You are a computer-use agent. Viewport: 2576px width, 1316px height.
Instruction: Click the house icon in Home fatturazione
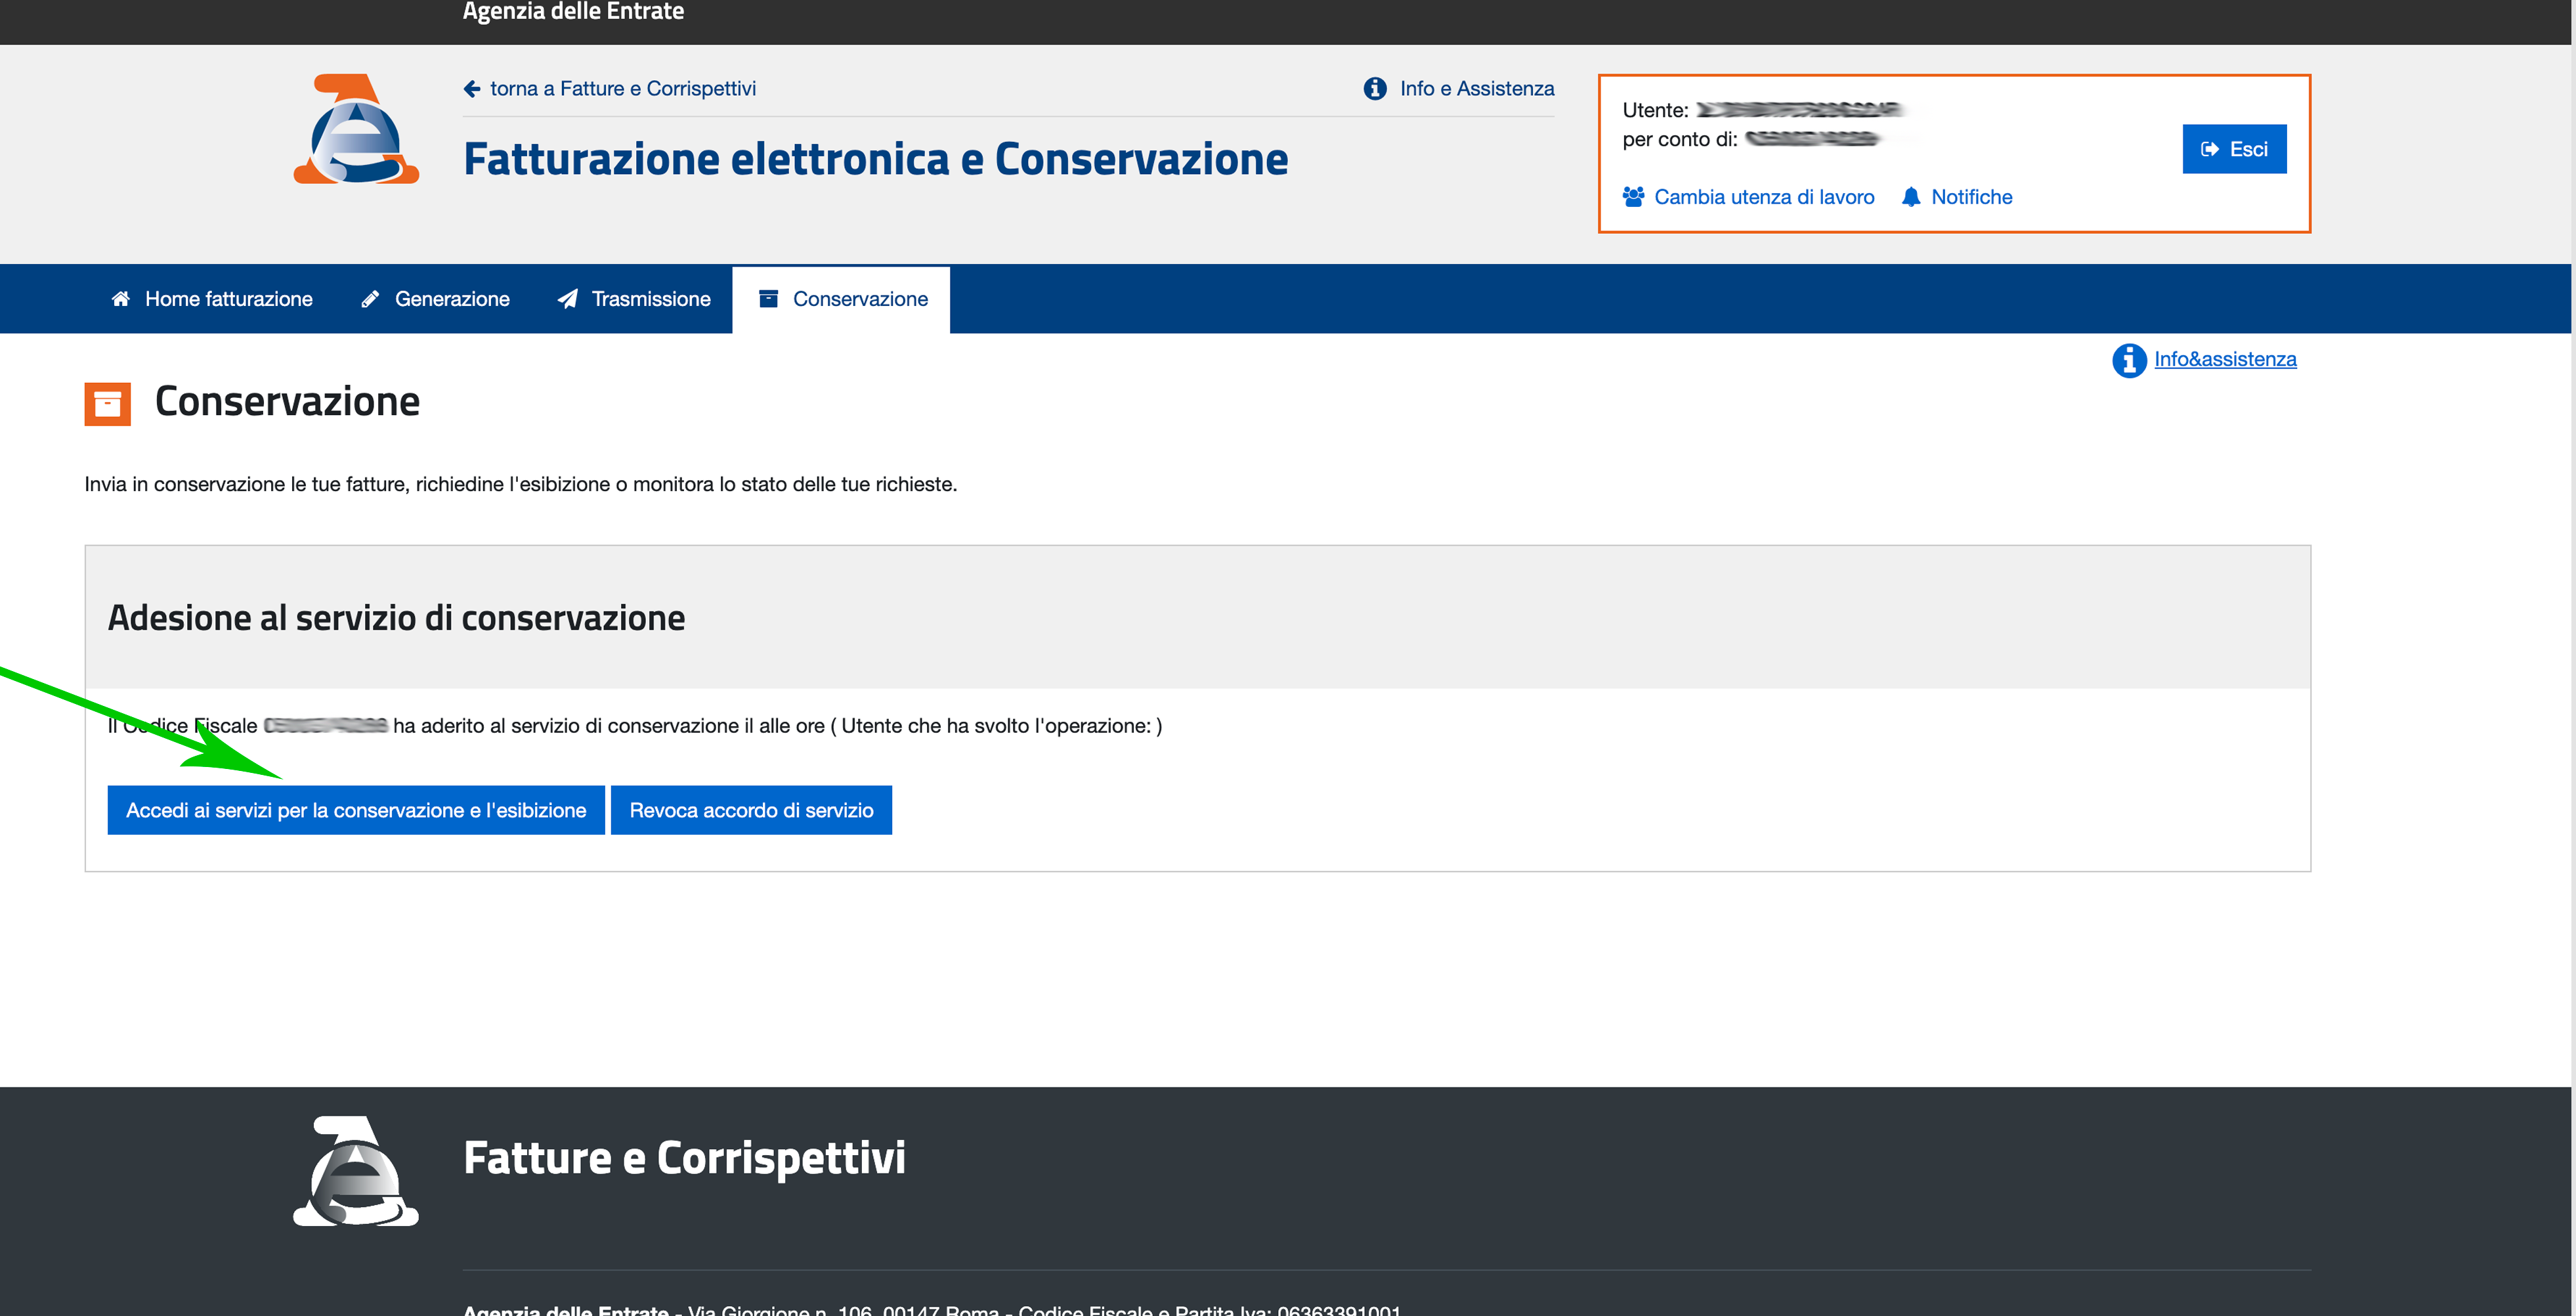pos(121,299)
